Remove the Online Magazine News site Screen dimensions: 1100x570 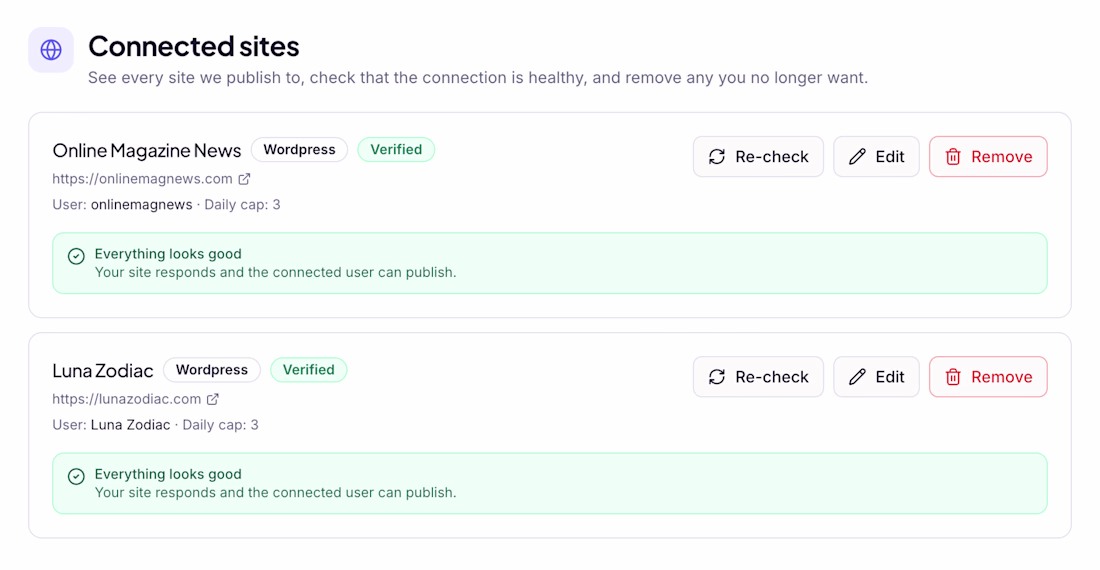tap(988, 156)
